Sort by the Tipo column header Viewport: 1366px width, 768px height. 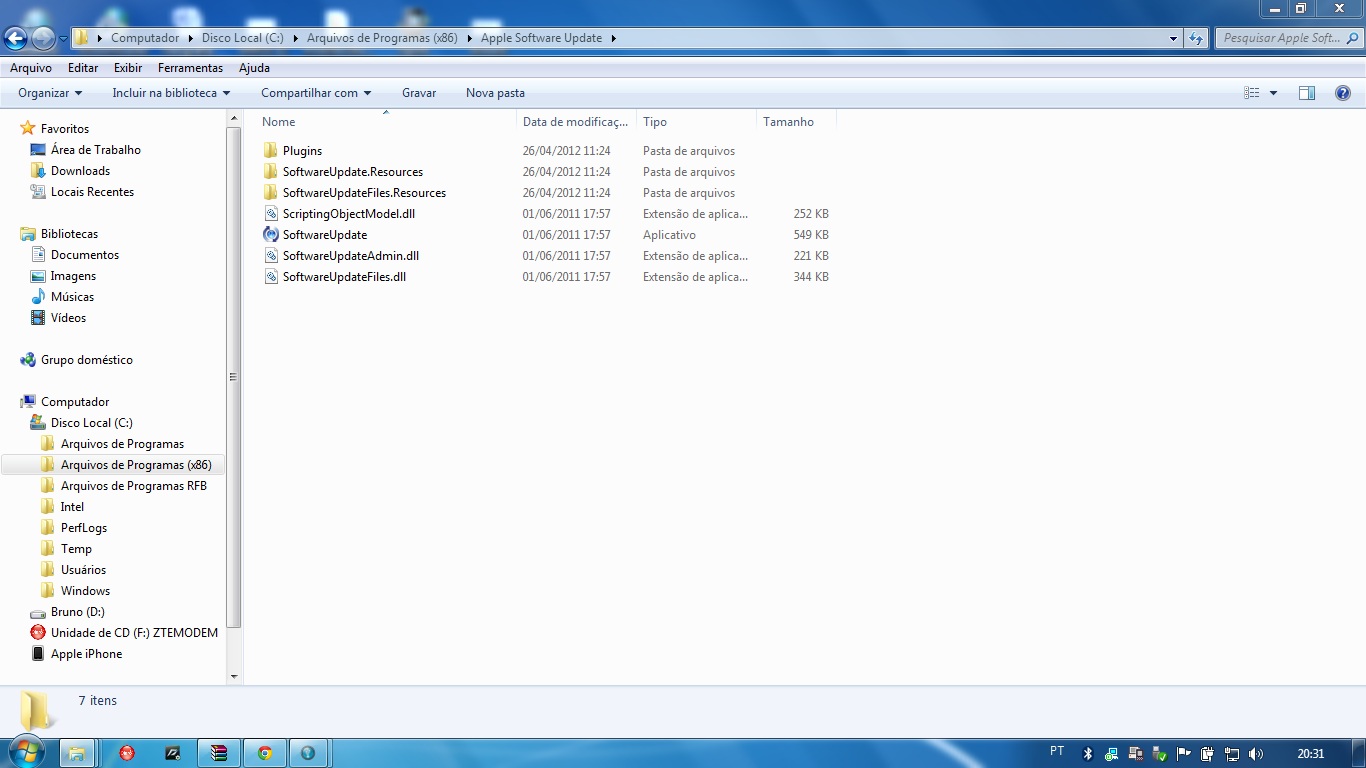696,122
